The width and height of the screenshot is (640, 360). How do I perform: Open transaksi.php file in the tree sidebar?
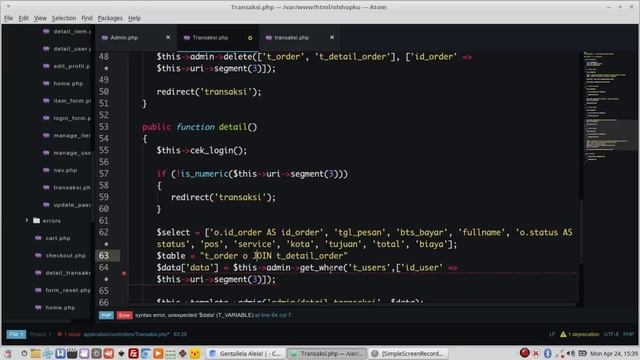tap(72, 188)
